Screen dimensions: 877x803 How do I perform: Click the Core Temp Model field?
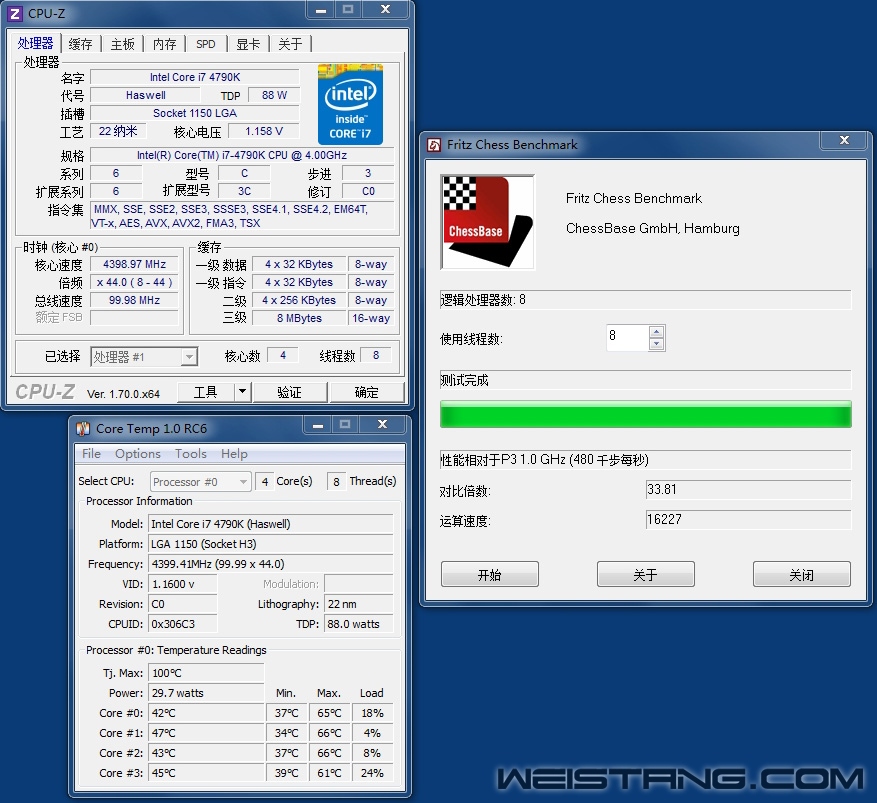tap(271, 524)
